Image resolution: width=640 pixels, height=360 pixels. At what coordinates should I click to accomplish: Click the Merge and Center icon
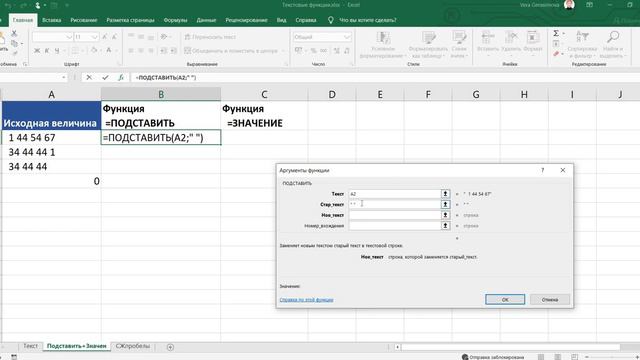pyautogui.click(x=187, y=51)
